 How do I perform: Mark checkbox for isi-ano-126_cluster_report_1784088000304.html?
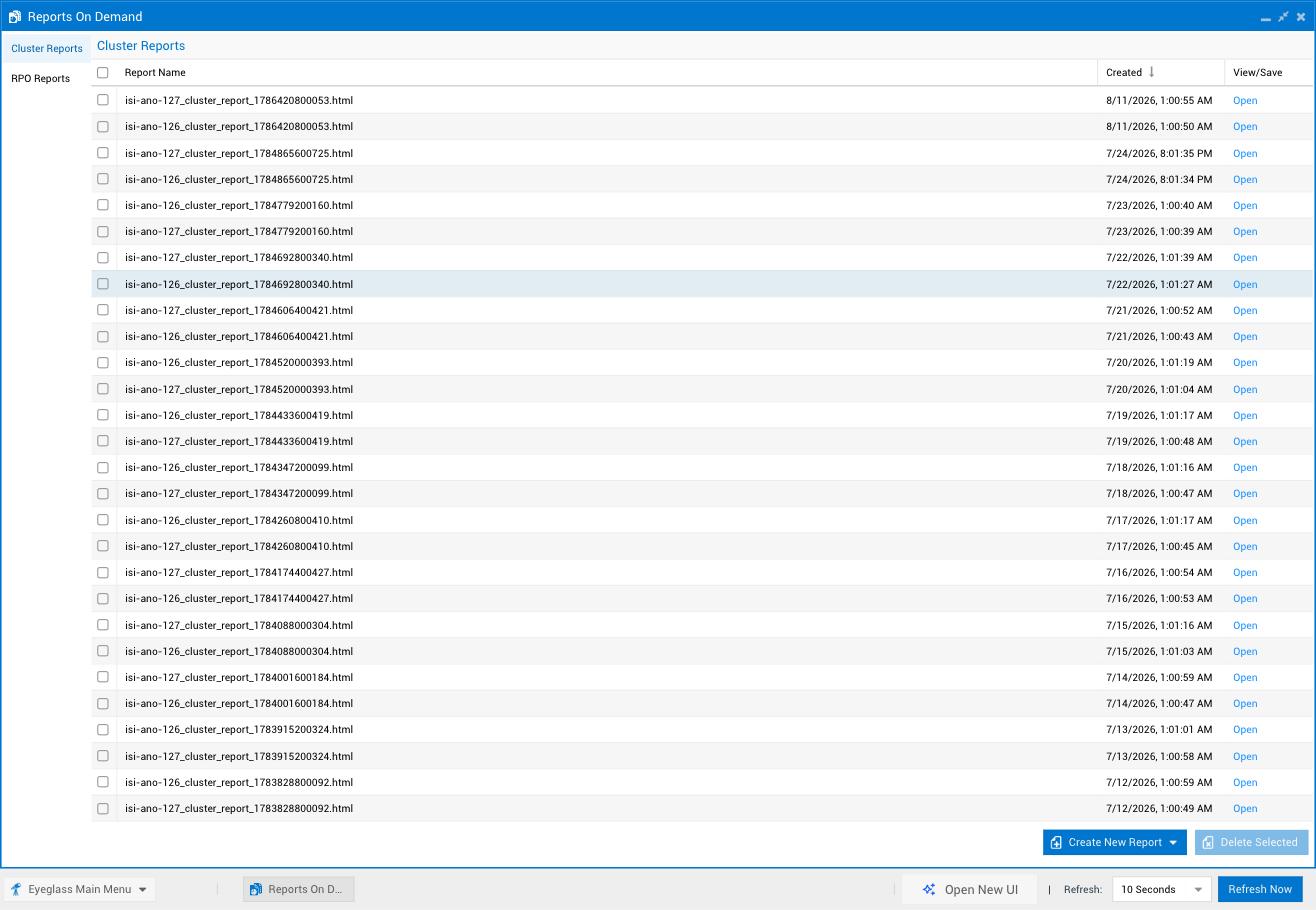(x=103, y=651)
